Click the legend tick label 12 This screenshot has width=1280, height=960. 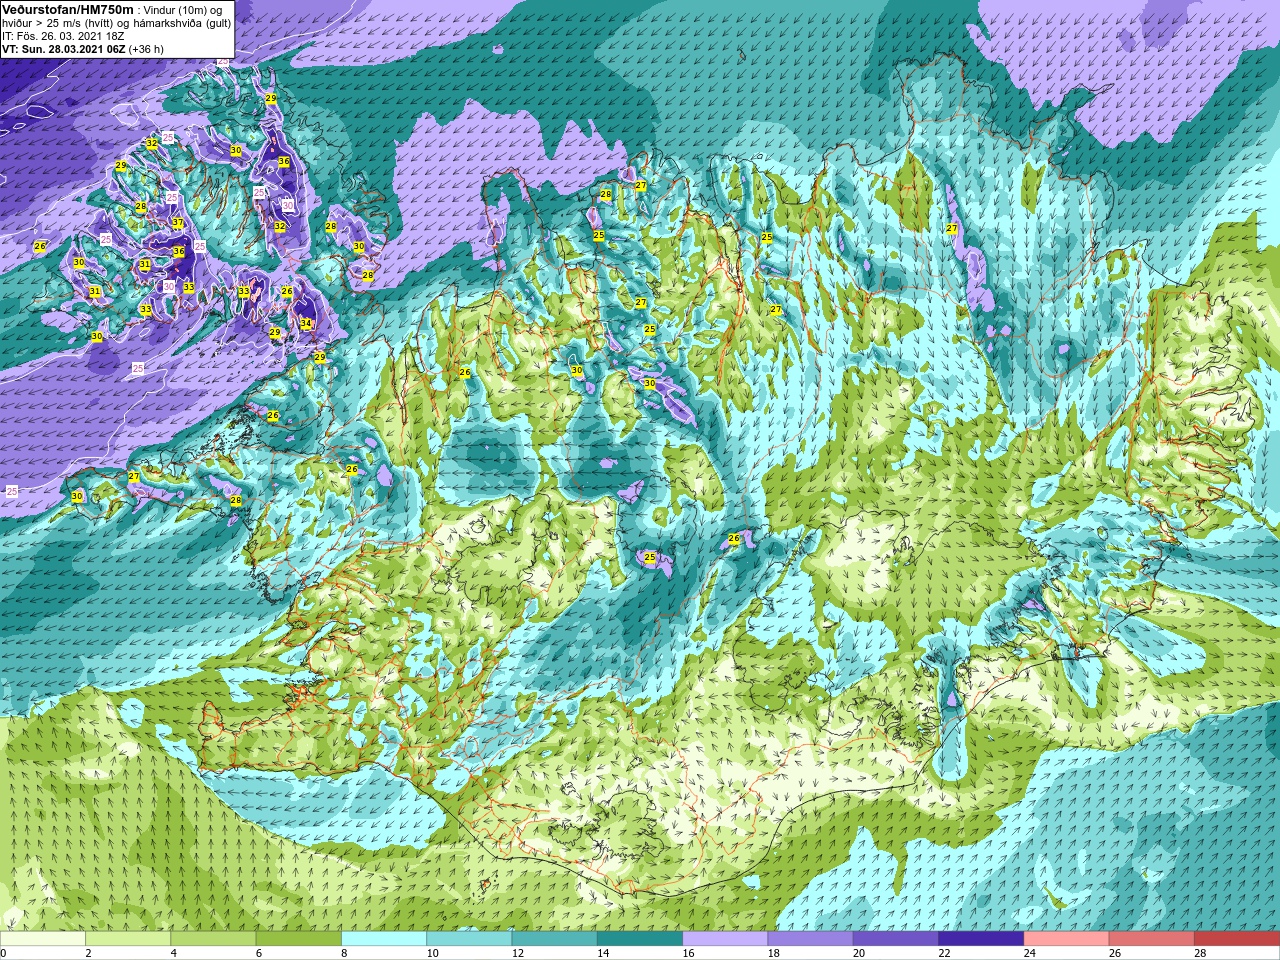coord(517,953)
